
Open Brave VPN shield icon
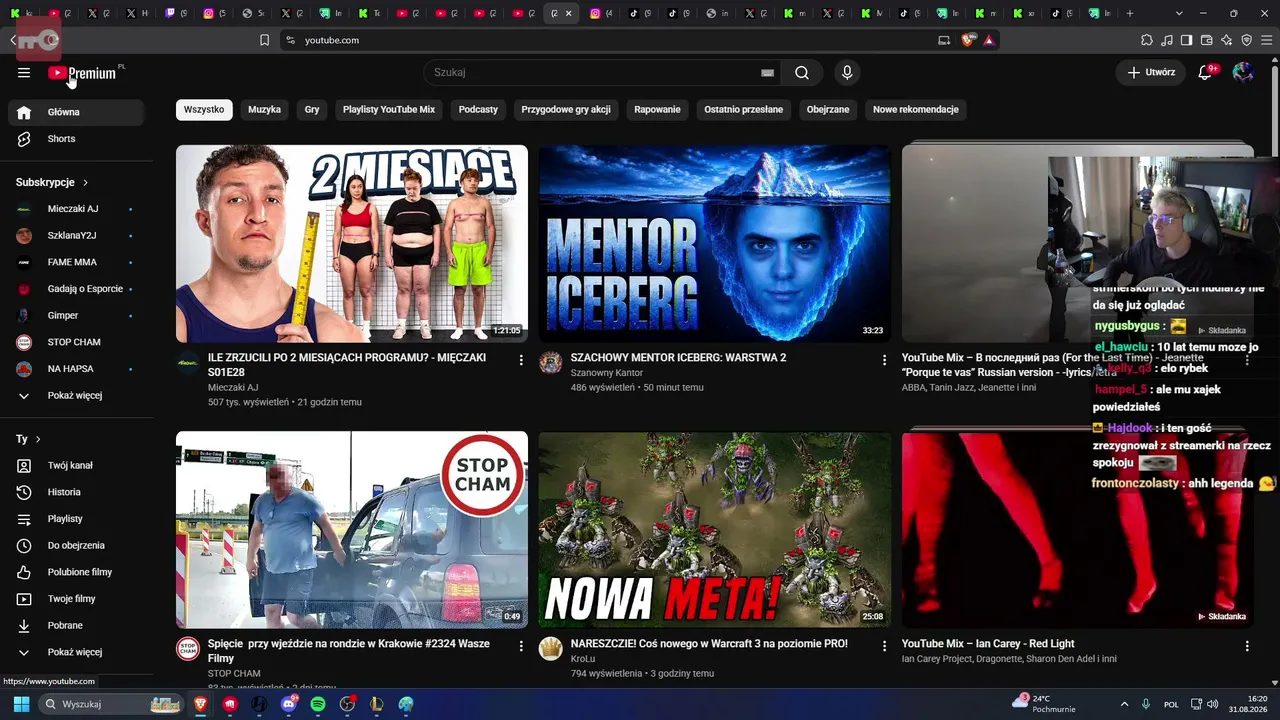[x=1246, y=40]
